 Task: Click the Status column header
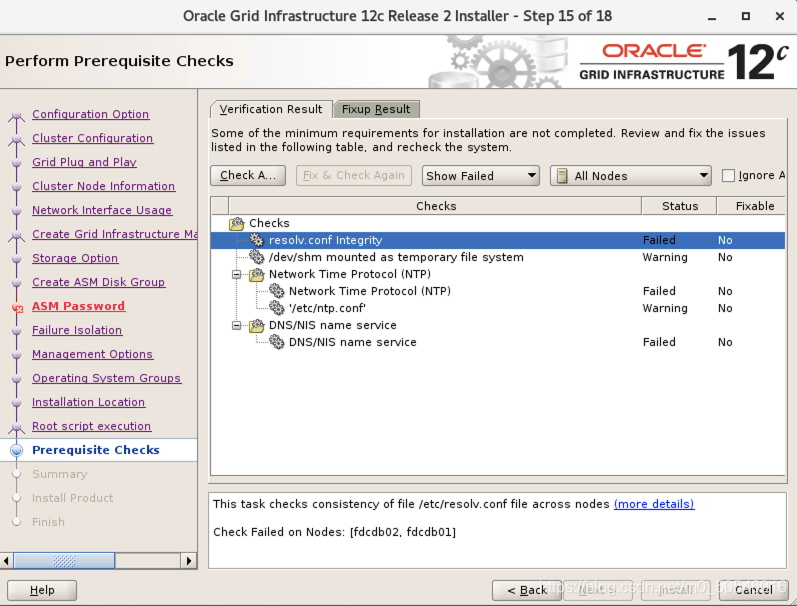coord(680,206)
